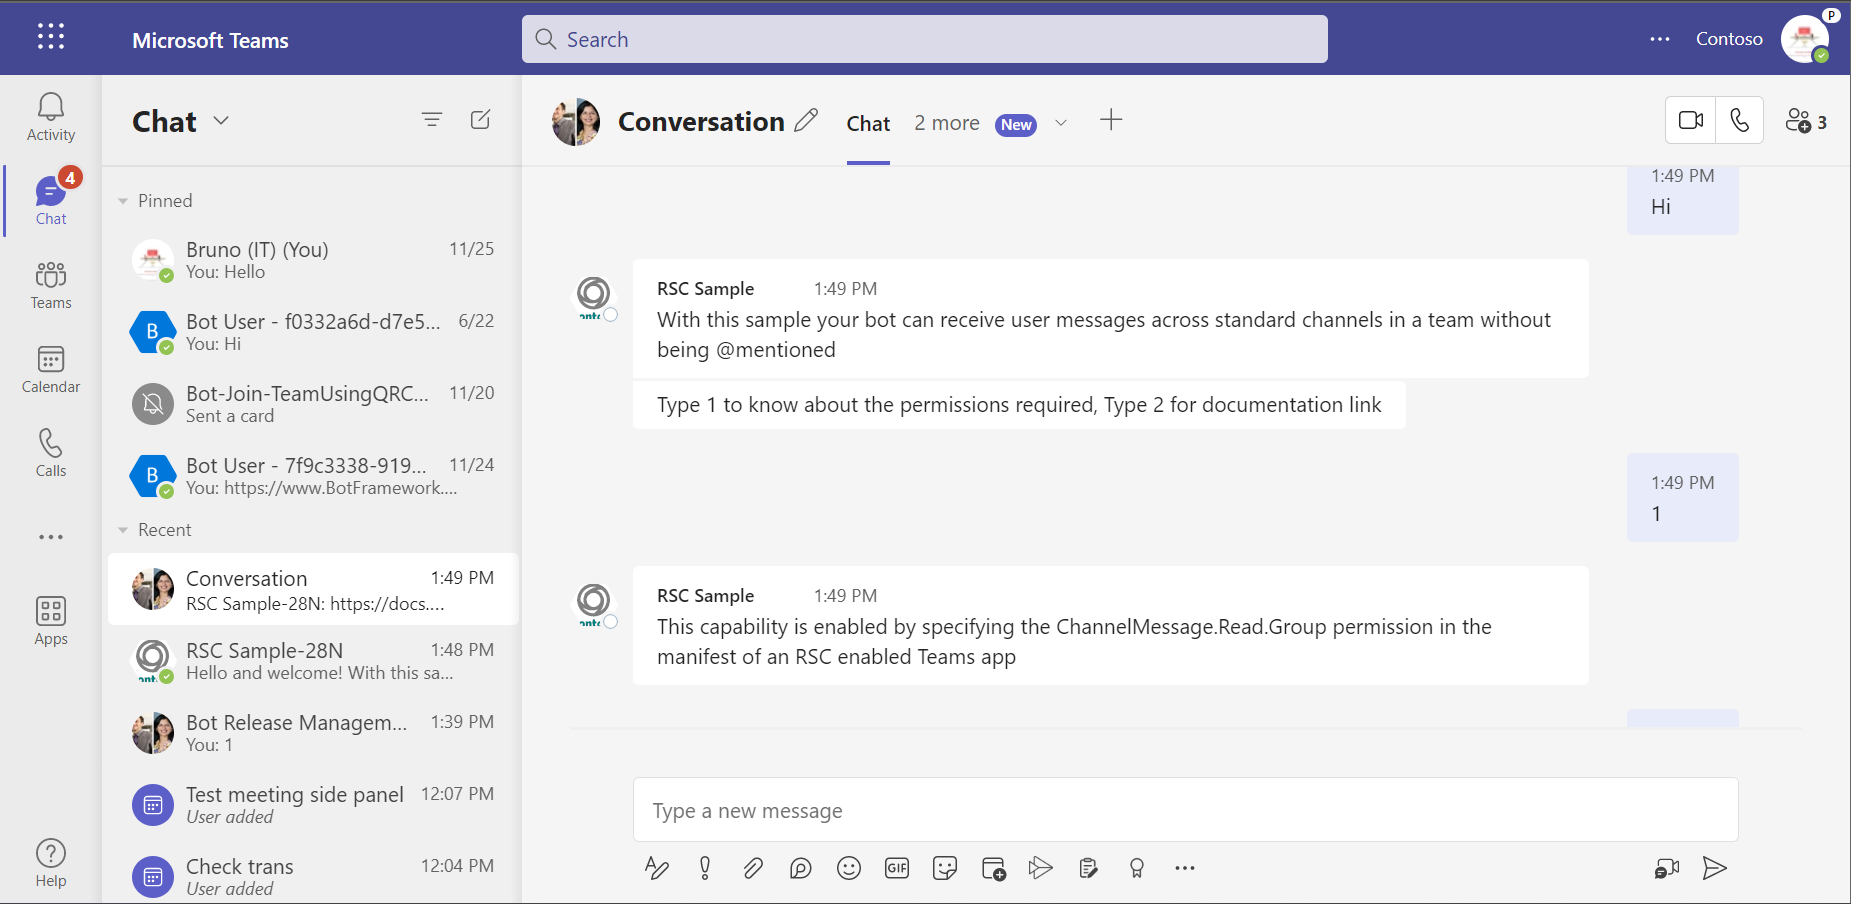This screenshot has width=1851, height=904.
Task: Click the Type a new message field
Action: [1185, 810]
